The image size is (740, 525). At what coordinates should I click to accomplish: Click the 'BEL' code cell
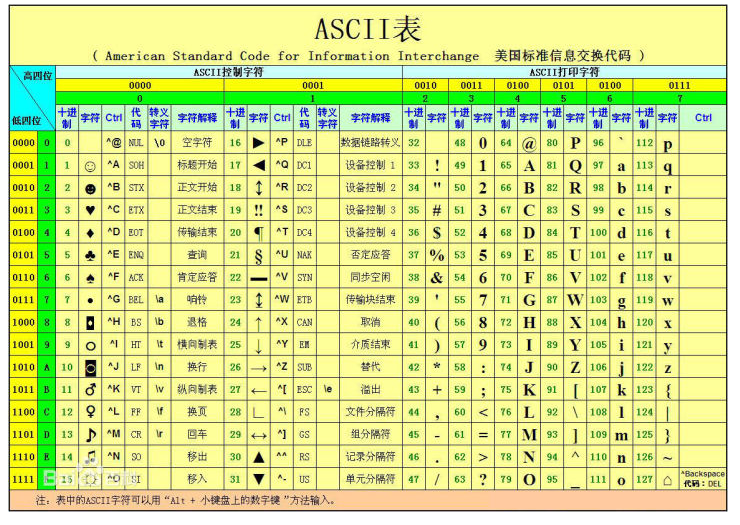pyautogui.click(x=136, y=300)
